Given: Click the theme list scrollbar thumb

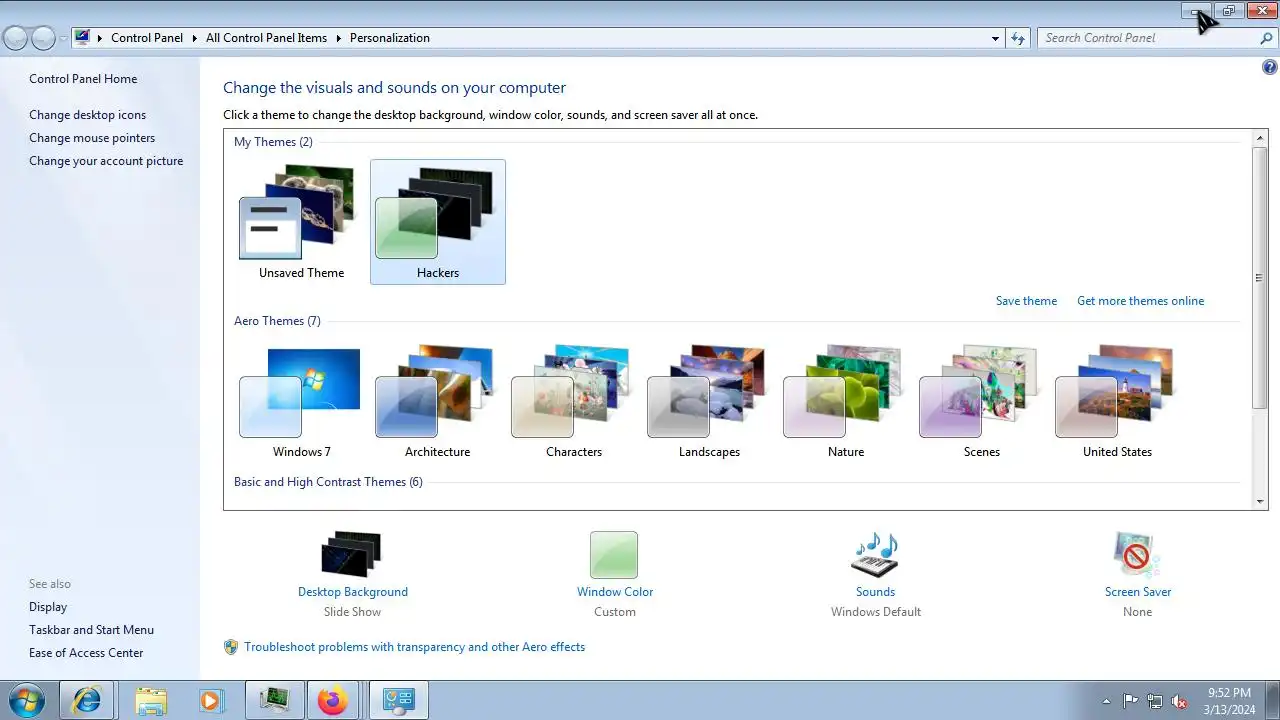Looking at the screenshot, I should point(1260,277).
